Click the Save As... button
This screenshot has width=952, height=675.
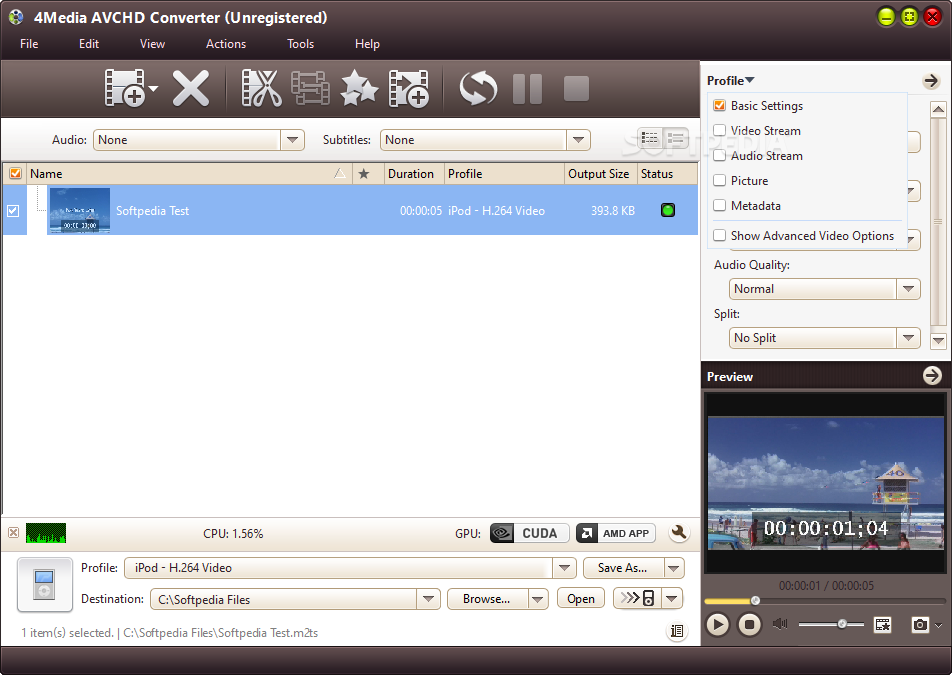click(x=624, y=568)
